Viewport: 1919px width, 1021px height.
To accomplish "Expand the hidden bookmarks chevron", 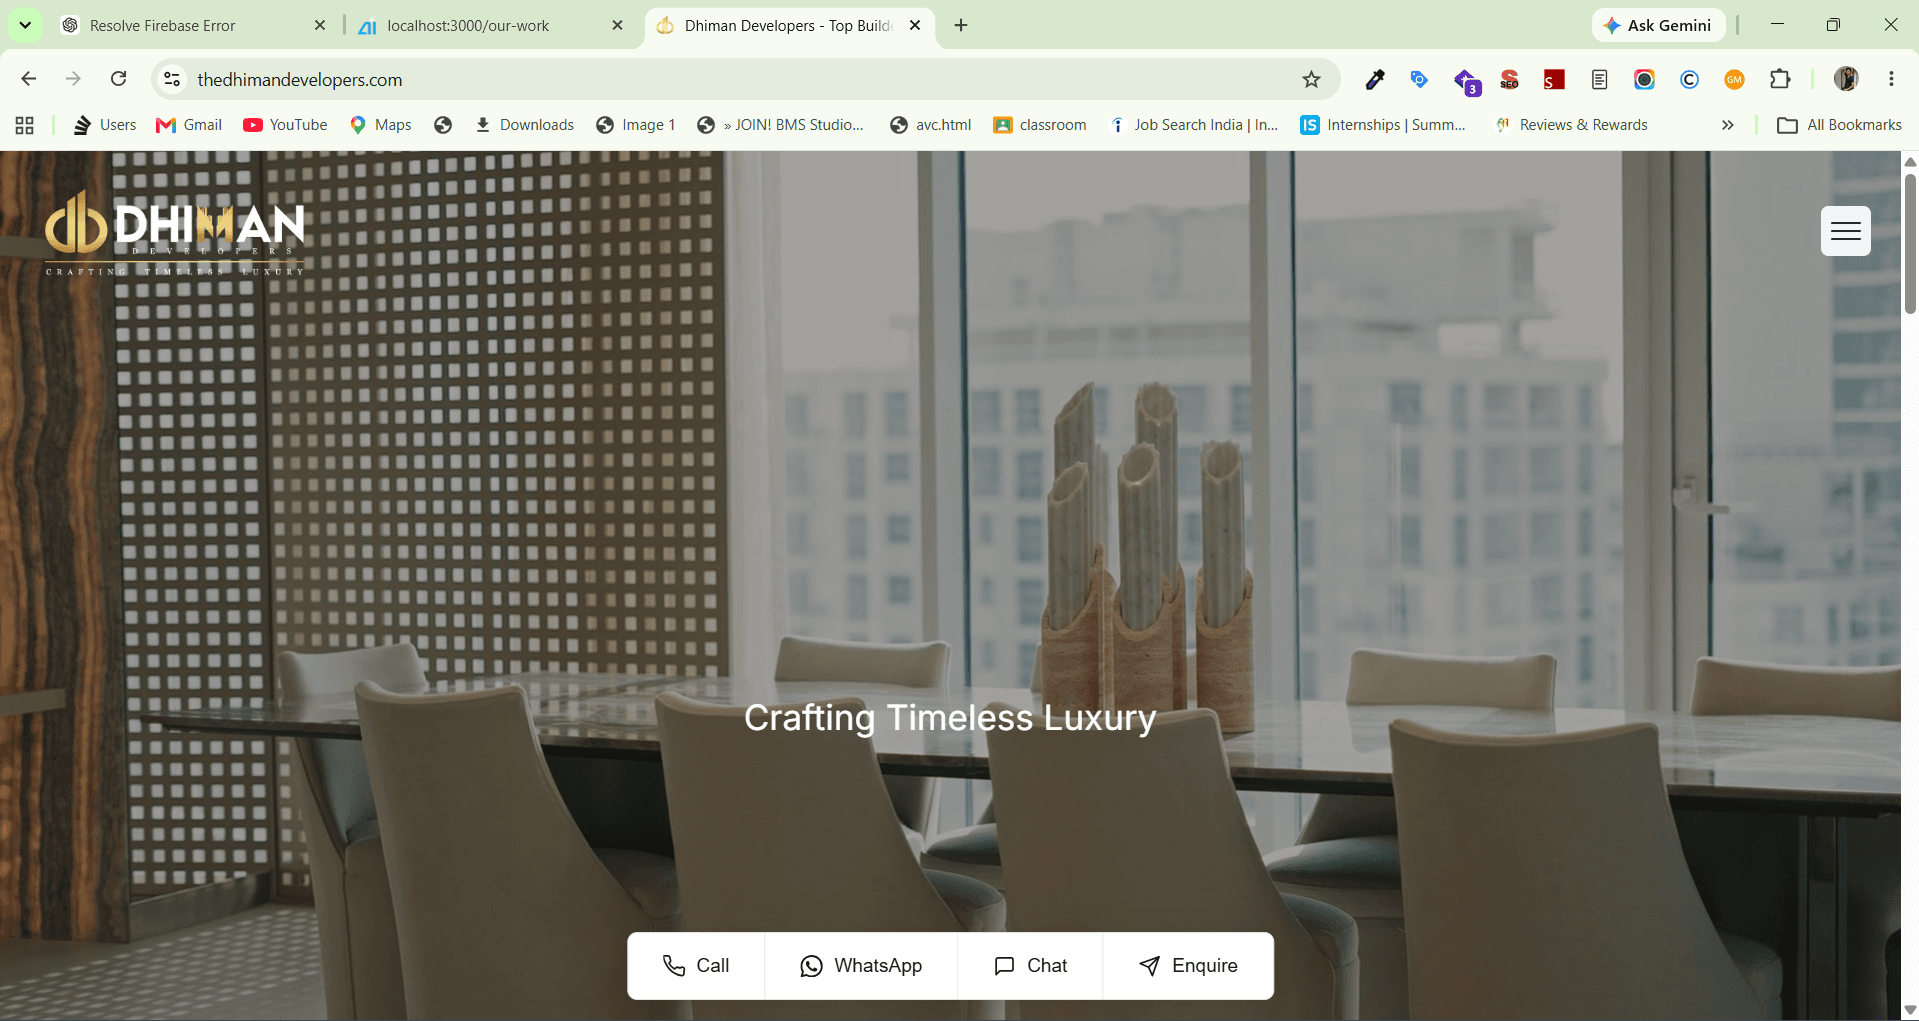I will pos(1727,125).
